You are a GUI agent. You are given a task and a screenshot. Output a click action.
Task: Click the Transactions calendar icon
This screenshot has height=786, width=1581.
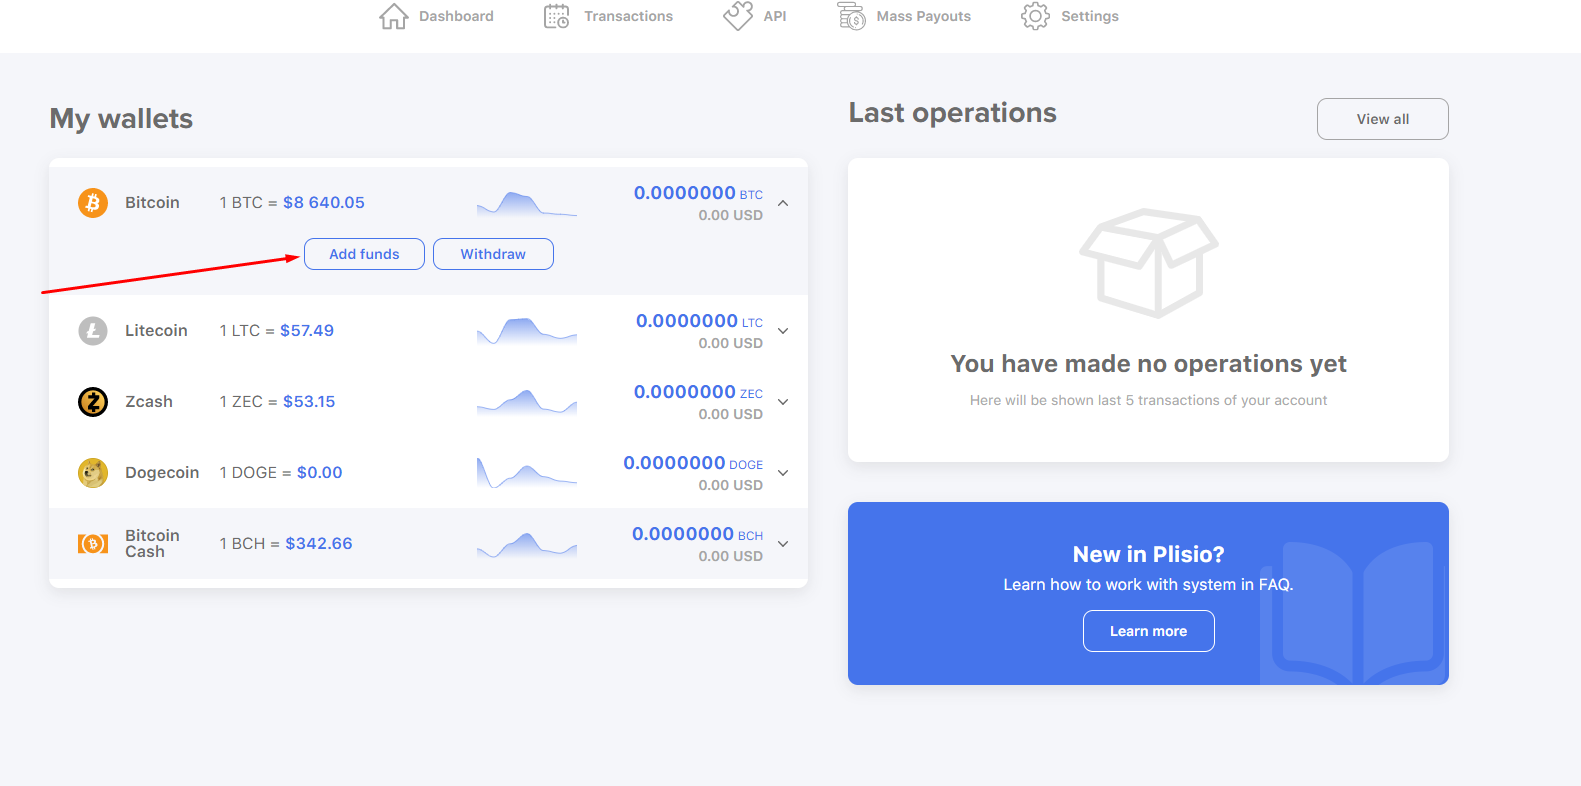point(557,16)
